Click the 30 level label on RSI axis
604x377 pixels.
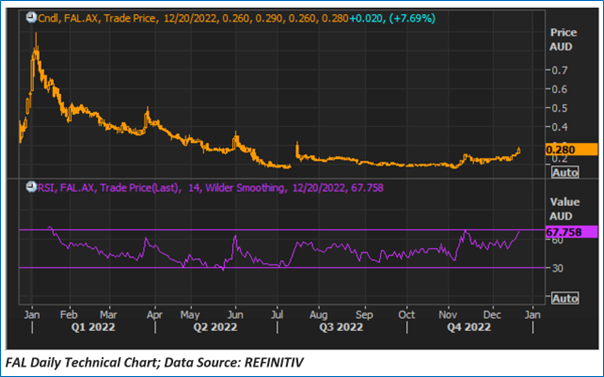coord(557,268)
